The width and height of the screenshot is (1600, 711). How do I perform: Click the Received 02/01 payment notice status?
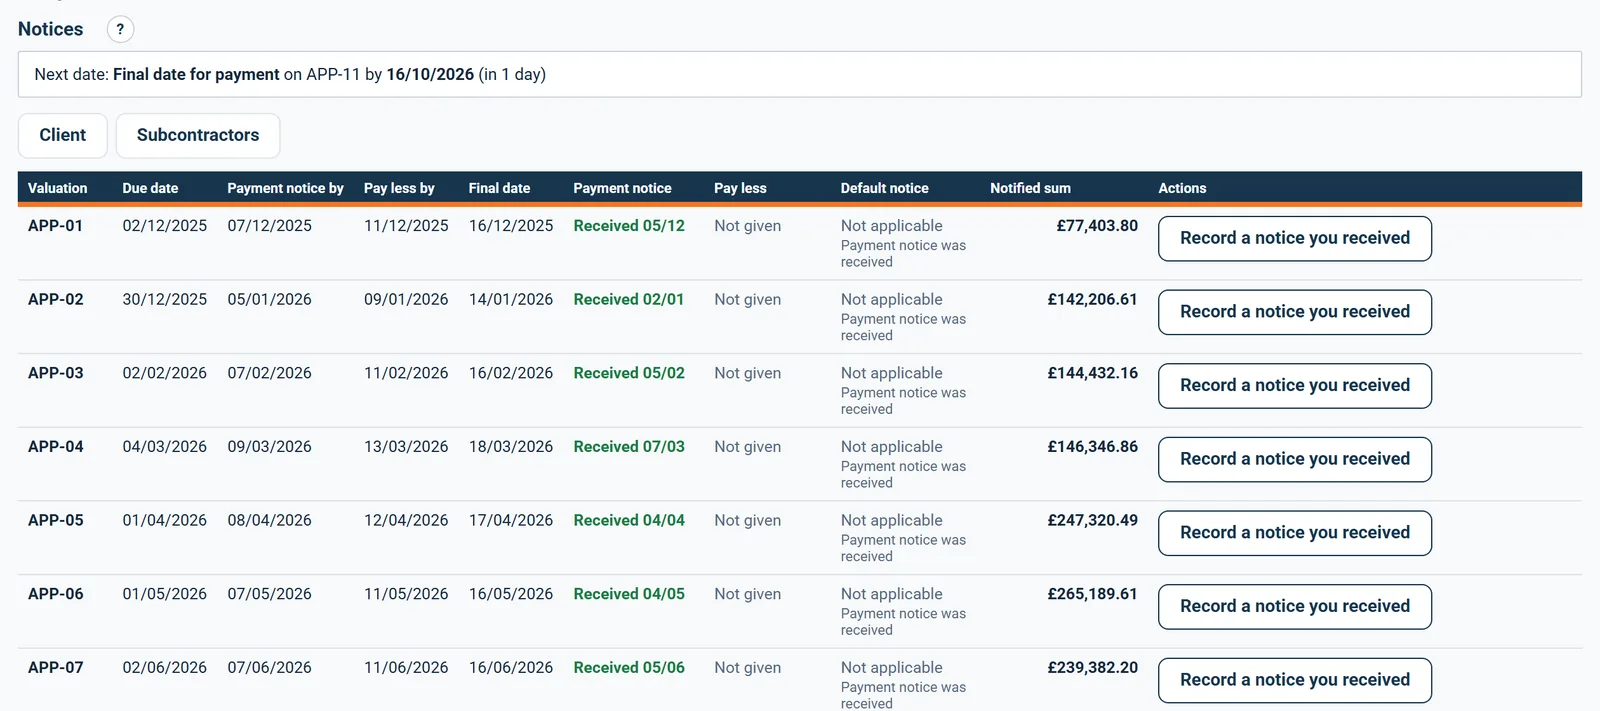click(629, 300)
